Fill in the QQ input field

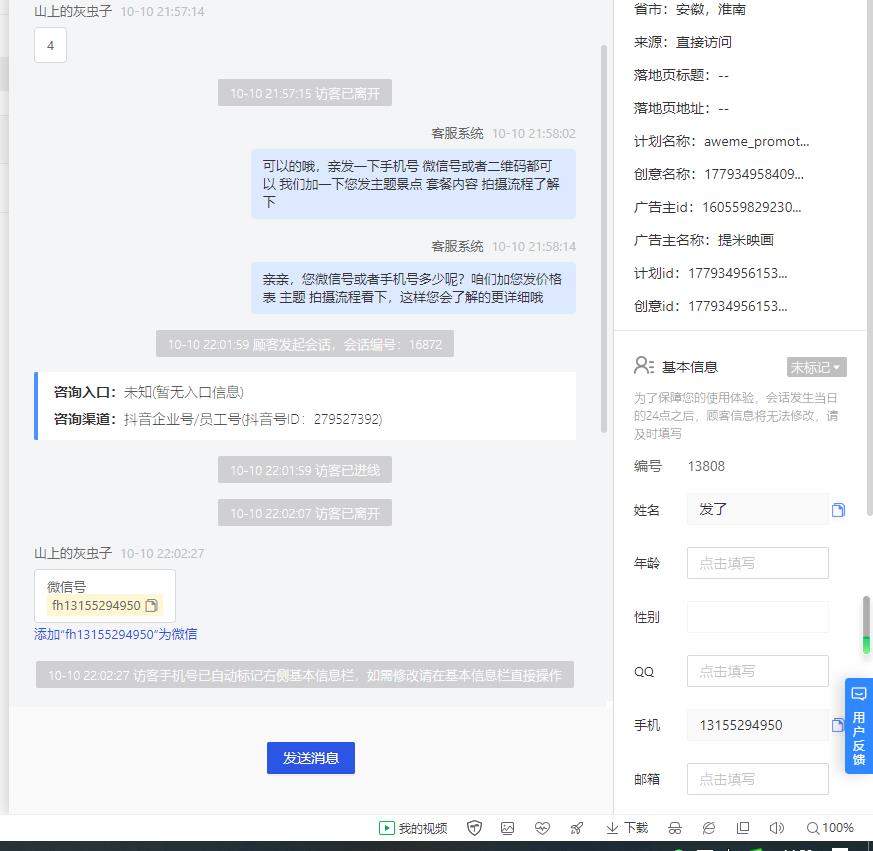(x=757, y=671)
